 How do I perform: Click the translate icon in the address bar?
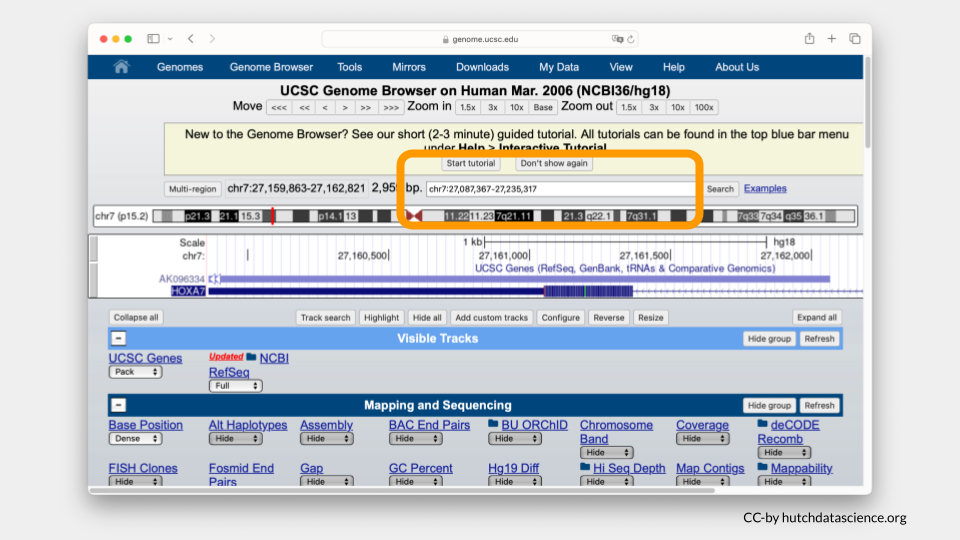[x=617, y=39]
